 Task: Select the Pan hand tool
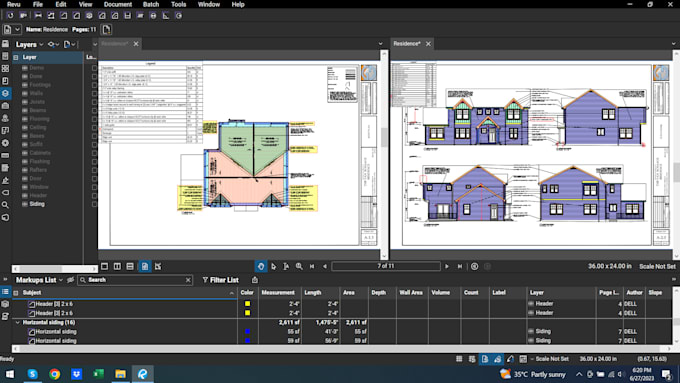coord(261,266)
